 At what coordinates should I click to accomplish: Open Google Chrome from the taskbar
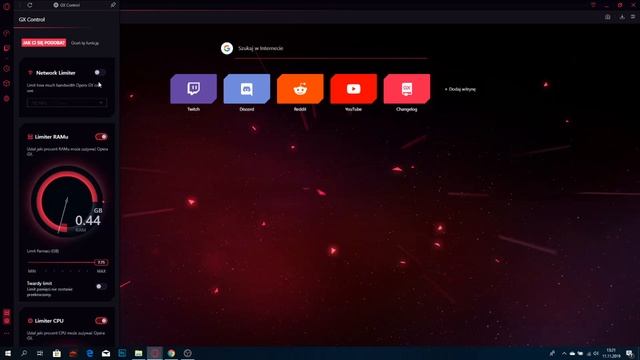(171, 353)
